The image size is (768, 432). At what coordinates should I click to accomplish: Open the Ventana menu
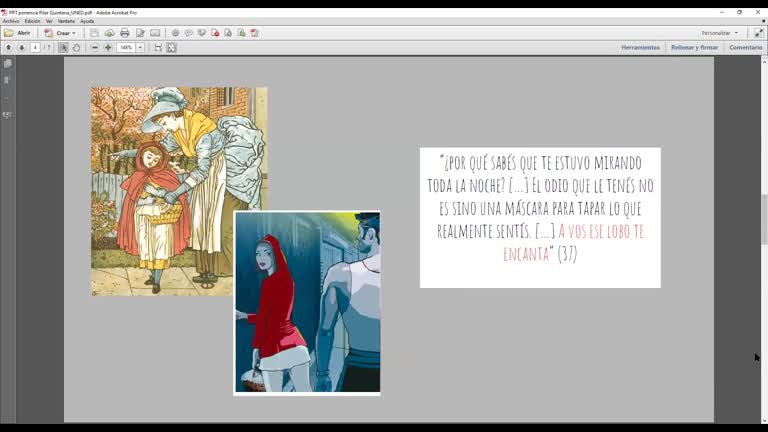click(x=66, y=20)
